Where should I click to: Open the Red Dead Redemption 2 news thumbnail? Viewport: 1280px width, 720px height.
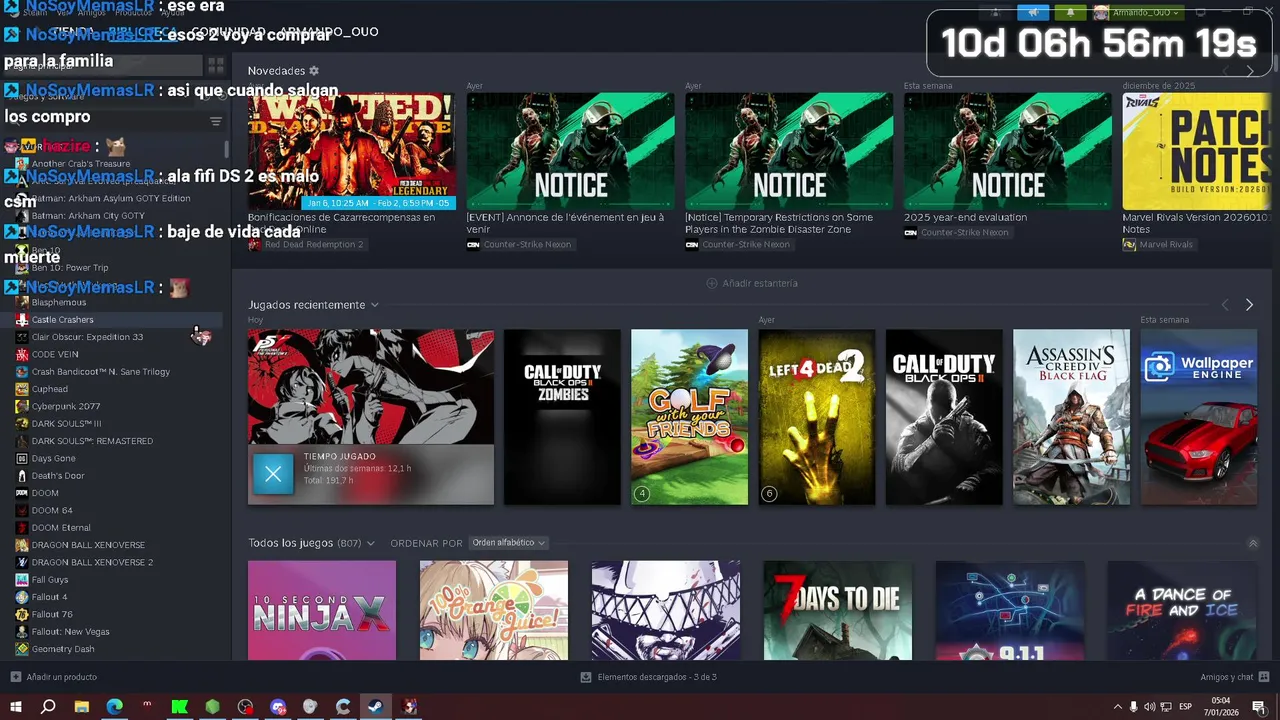tap(351, 151)
